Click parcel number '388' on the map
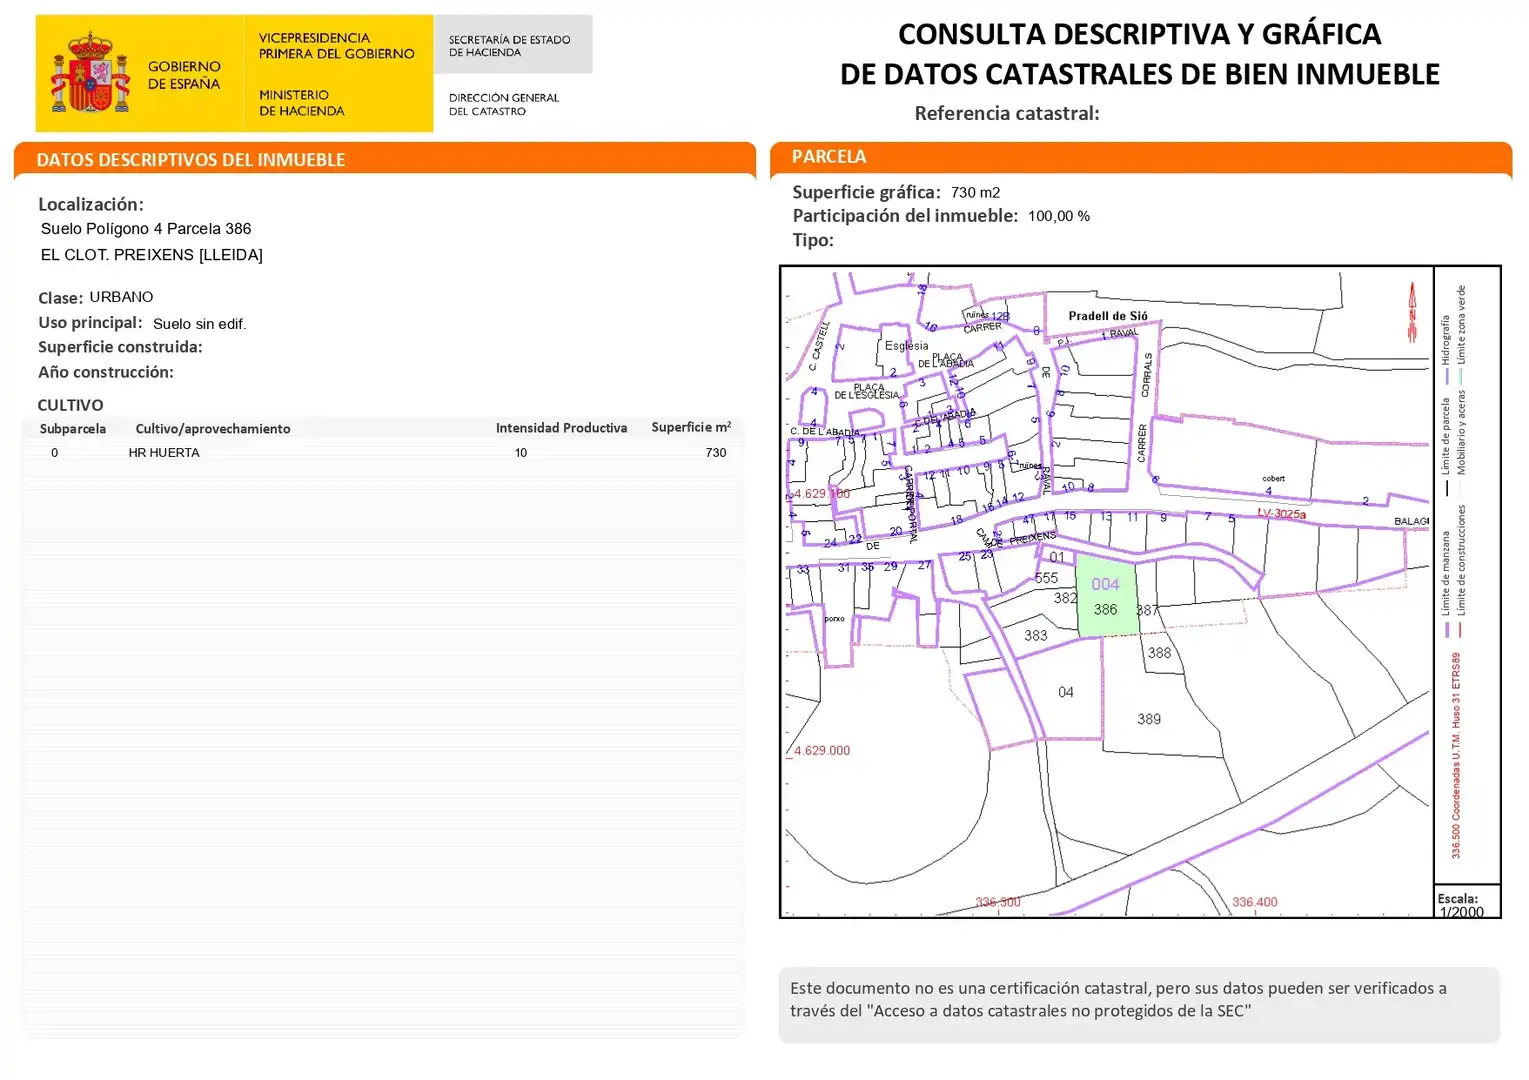 [1159, 653]
